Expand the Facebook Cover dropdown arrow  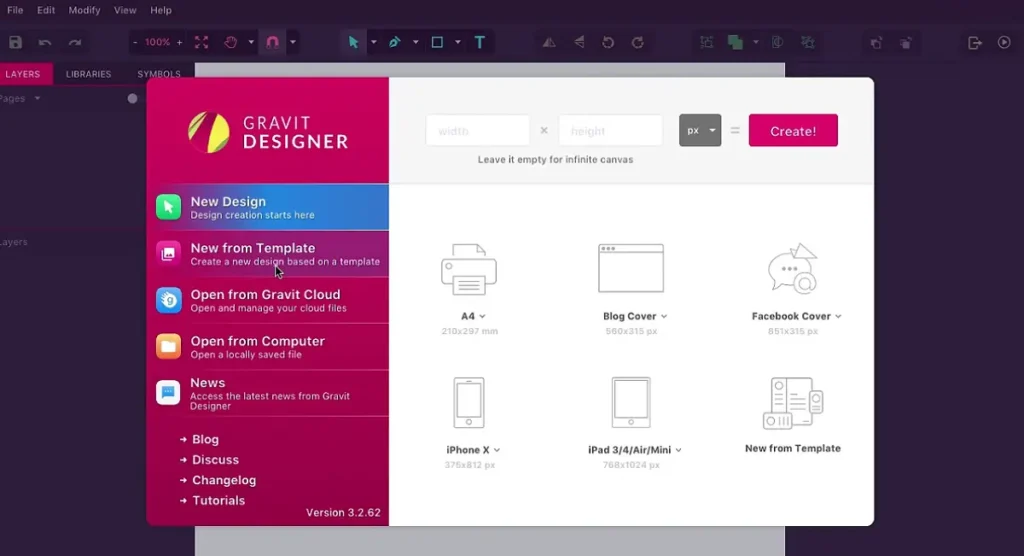(838, 316)
